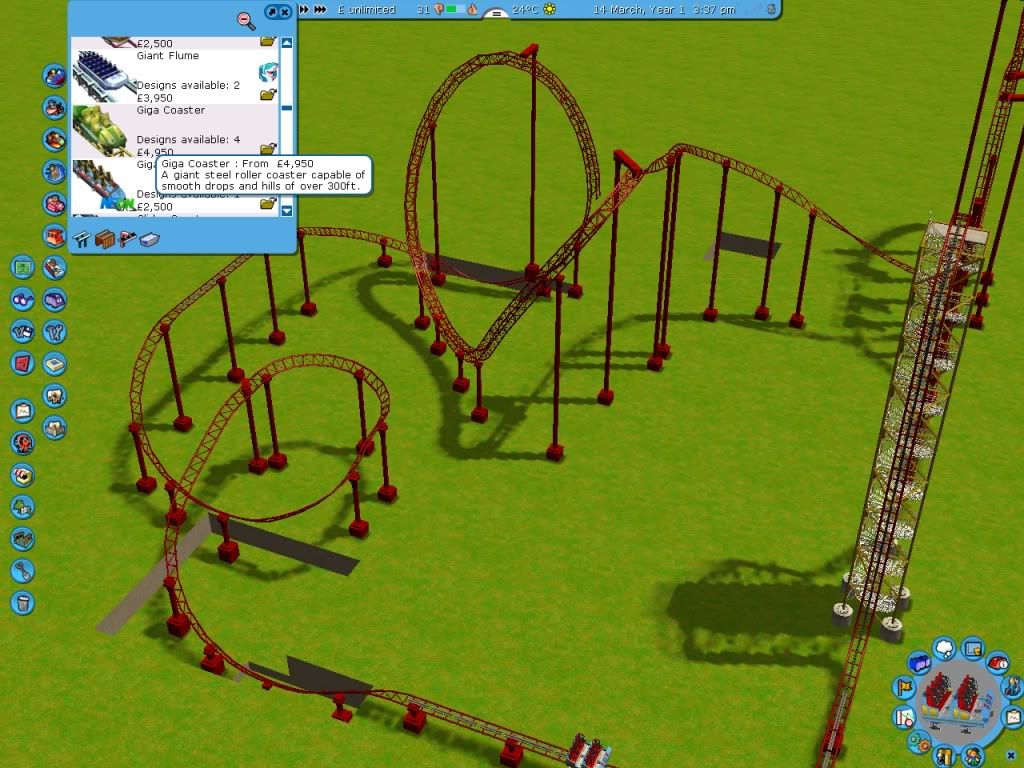
Task: Click the green park map icon
Action: (x=23, y=268)
